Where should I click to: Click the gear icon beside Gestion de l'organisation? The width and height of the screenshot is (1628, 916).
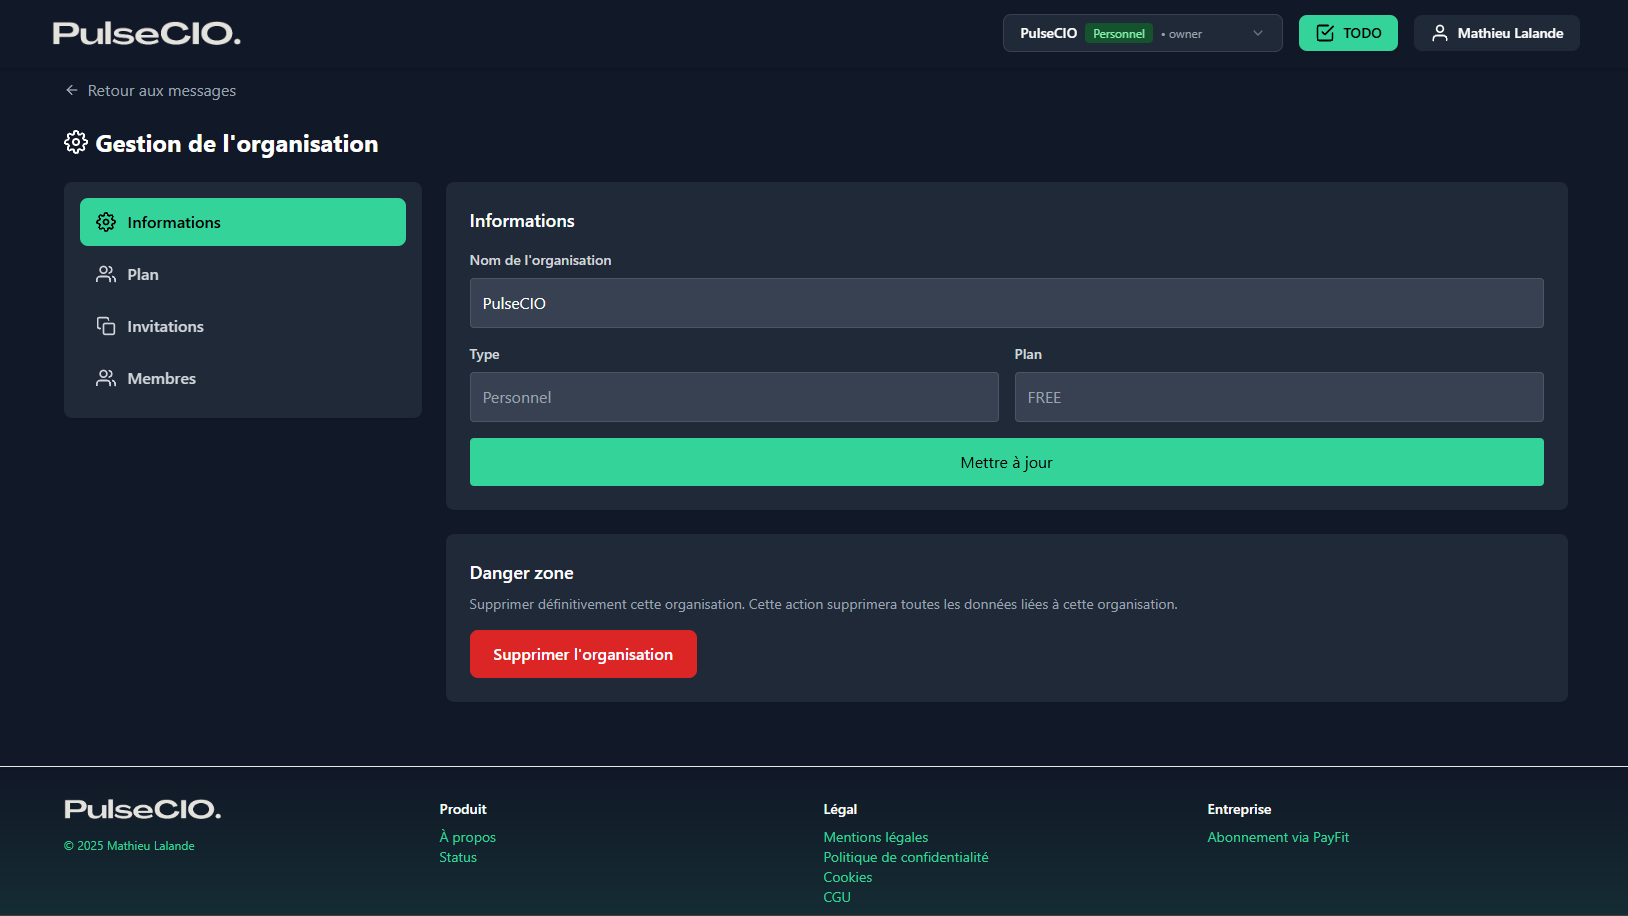tap(76, 143)
